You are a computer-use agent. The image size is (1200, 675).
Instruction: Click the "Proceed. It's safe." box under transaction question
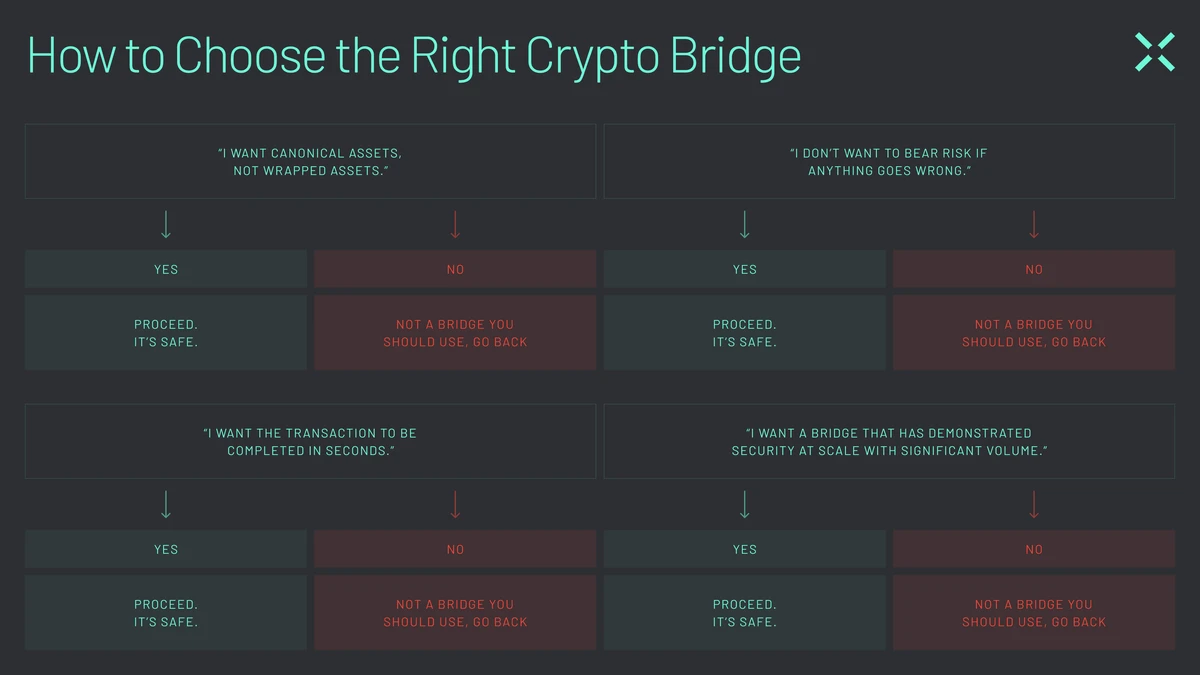pos(166,613)
